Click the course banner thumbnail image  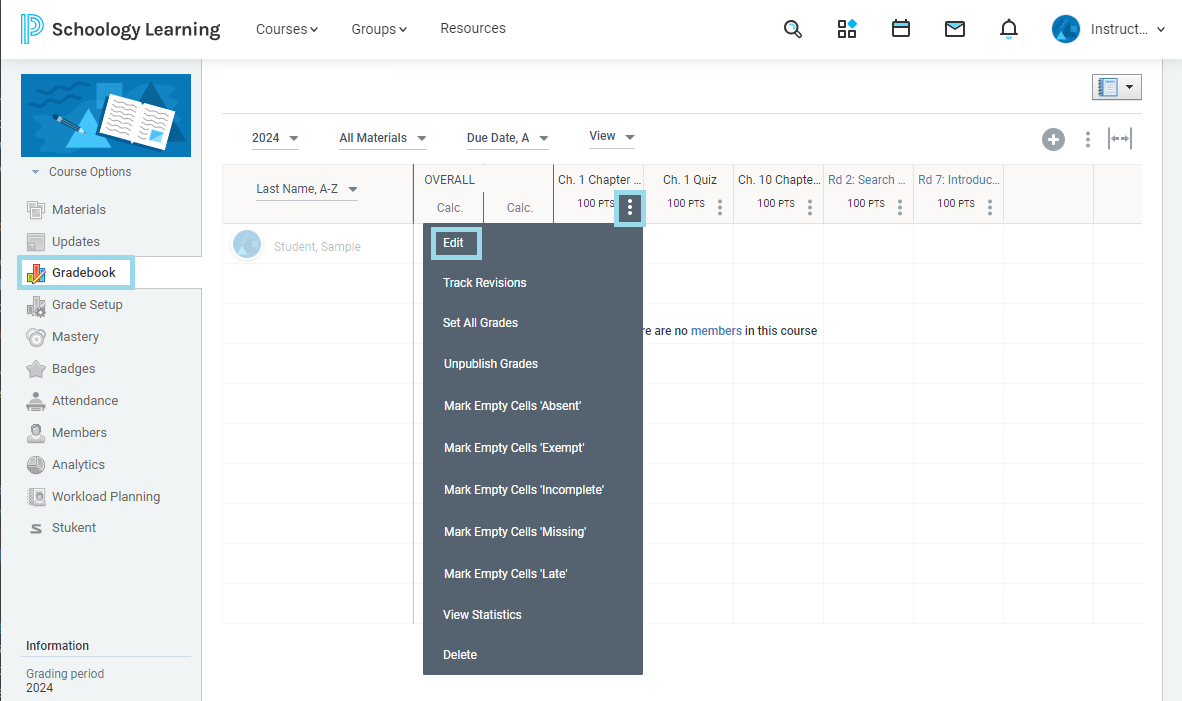coord(106,115)
